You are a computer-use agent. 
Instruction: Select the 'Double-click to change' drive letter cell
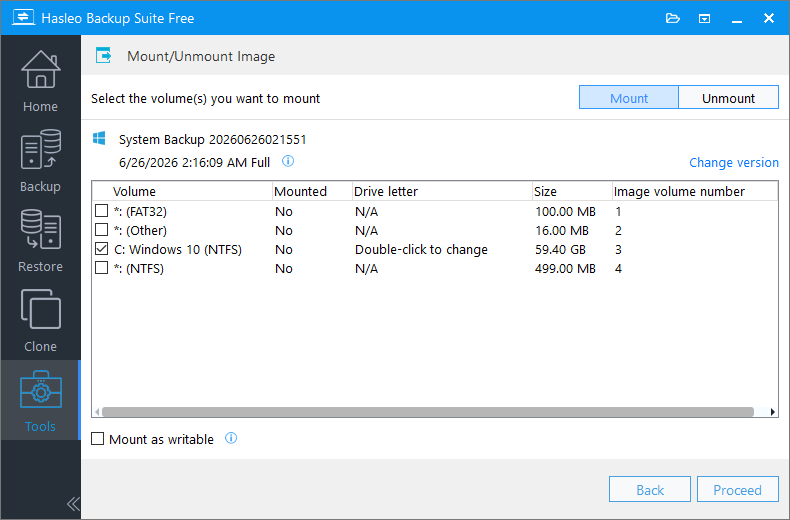421,249
